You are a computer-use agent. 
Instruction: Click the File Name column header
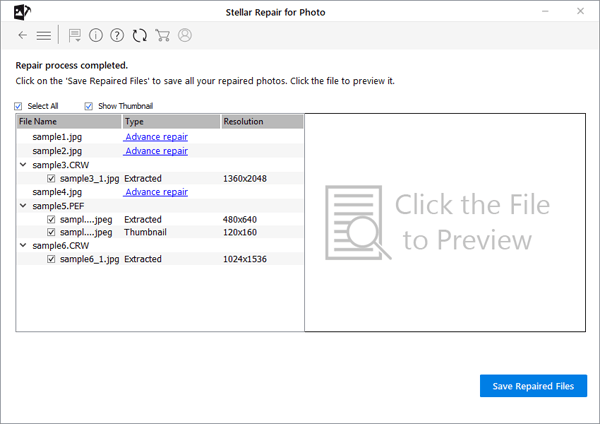pos(67,122)
